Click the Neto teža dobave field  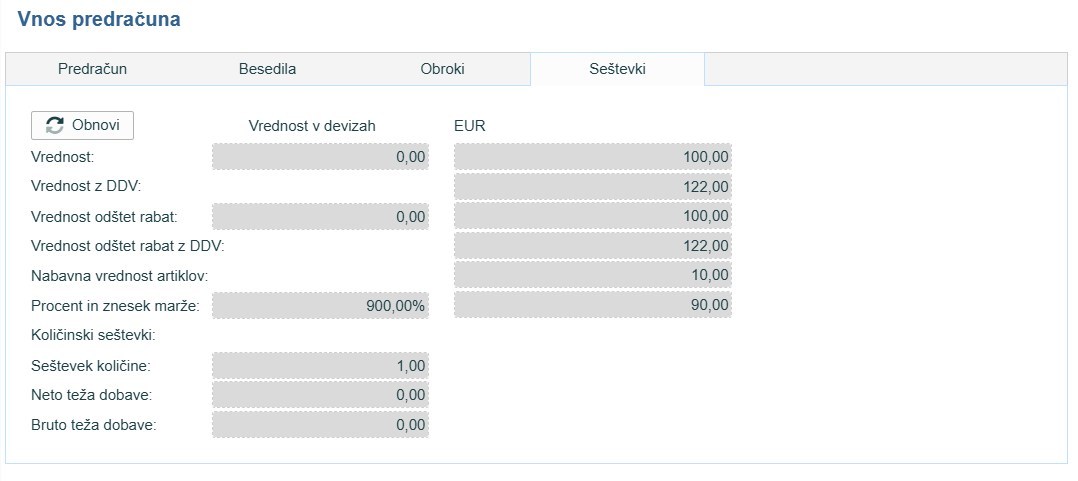pos(320,395)
